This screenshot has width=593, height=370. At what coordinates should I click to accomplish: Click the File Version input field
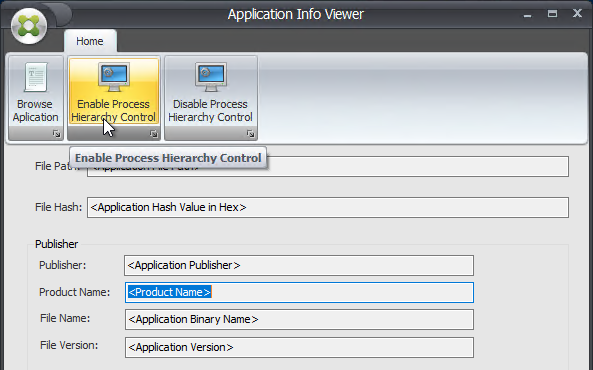(x=299, y=347)
